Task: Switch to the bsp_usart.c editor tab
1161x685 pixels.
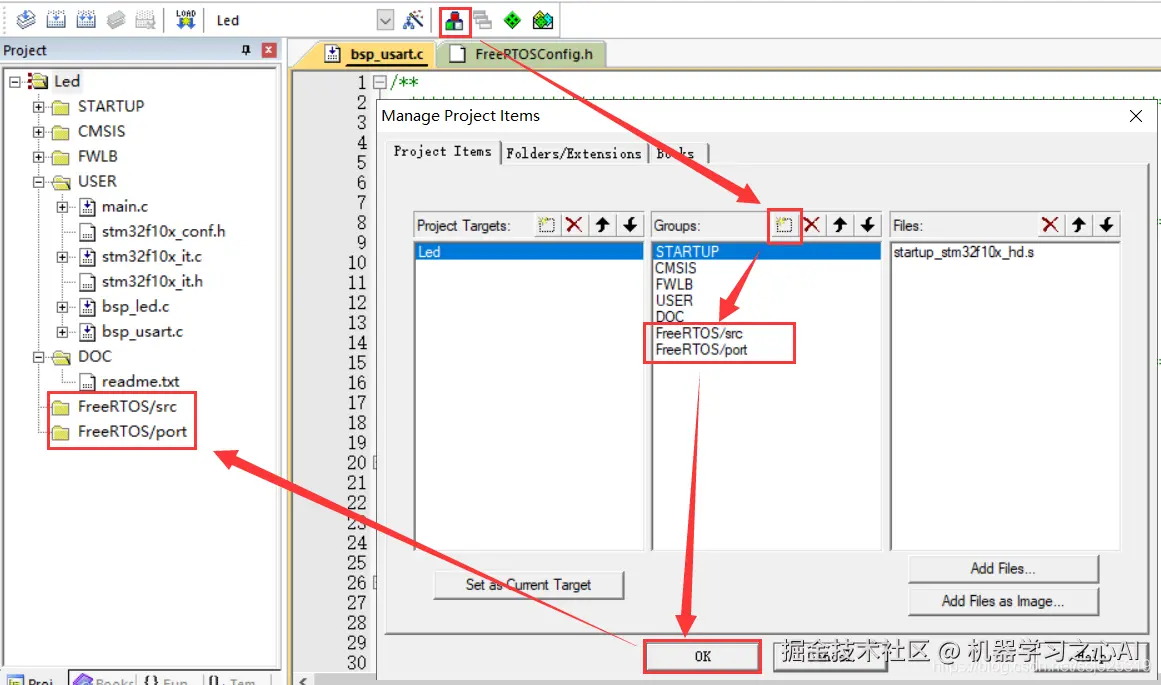Action: tap(378, 54)
